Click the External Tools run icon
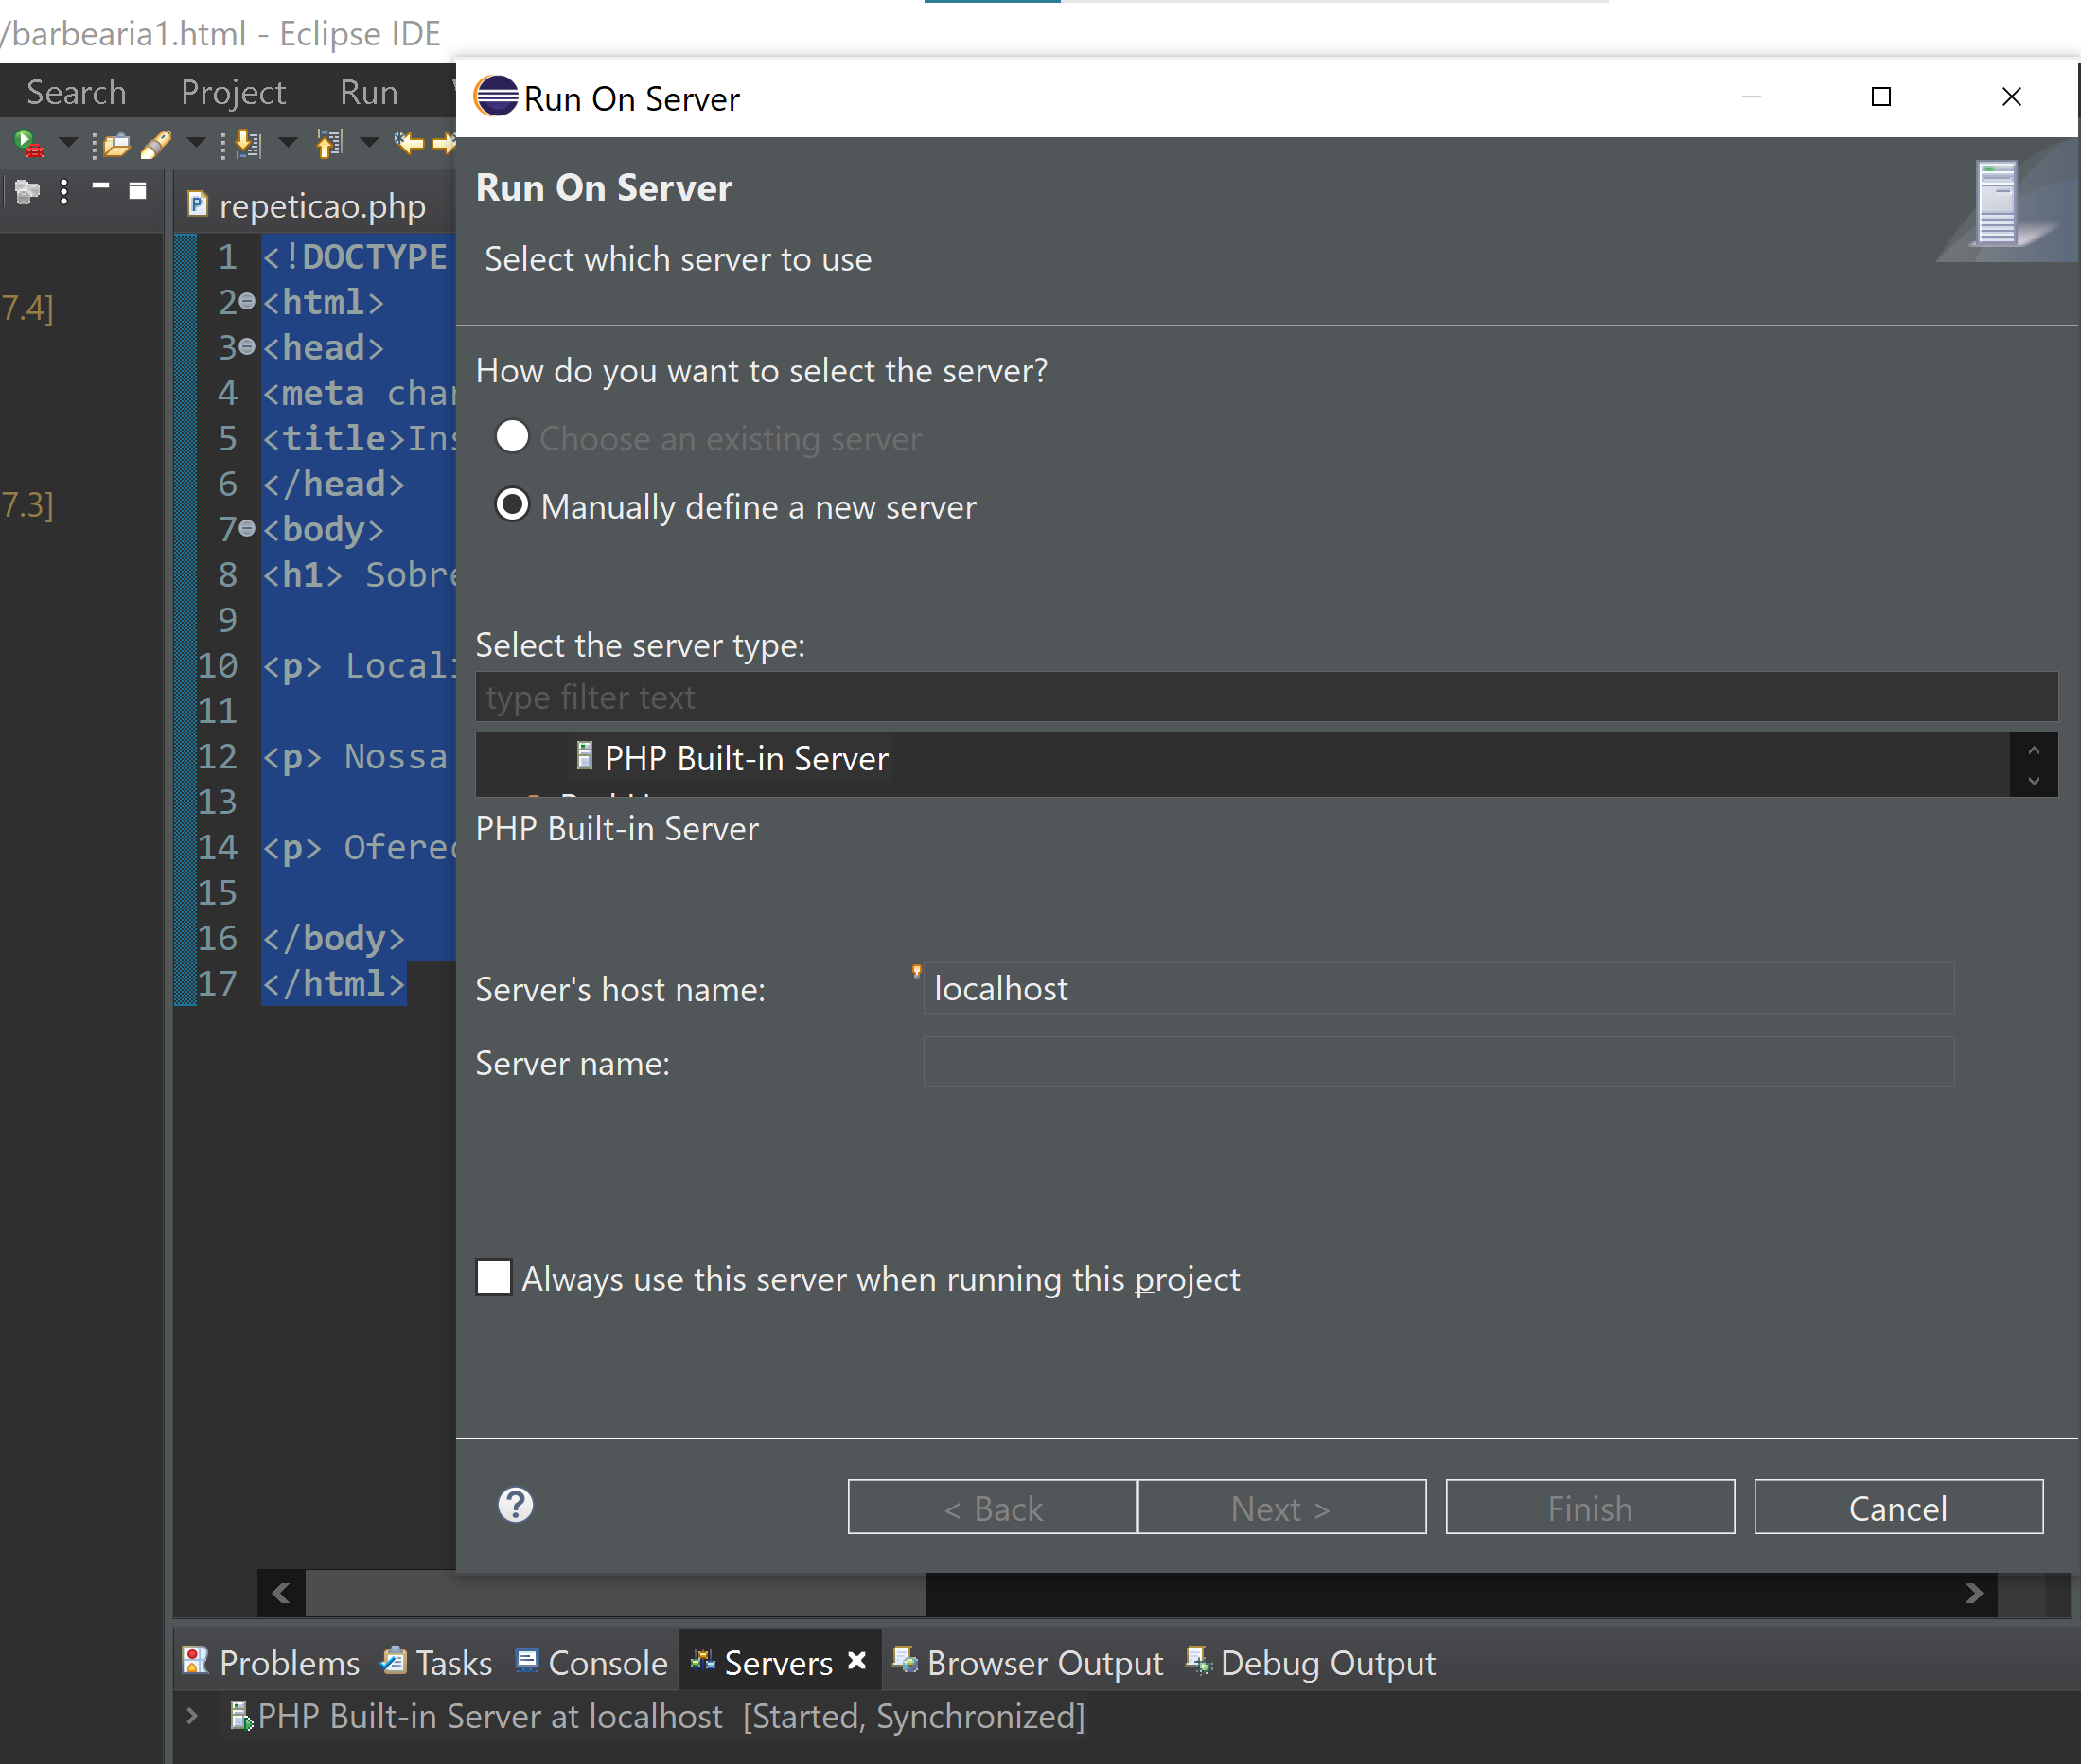Viewport: 2081px width, 1764px height. click(x=28, y=144)
